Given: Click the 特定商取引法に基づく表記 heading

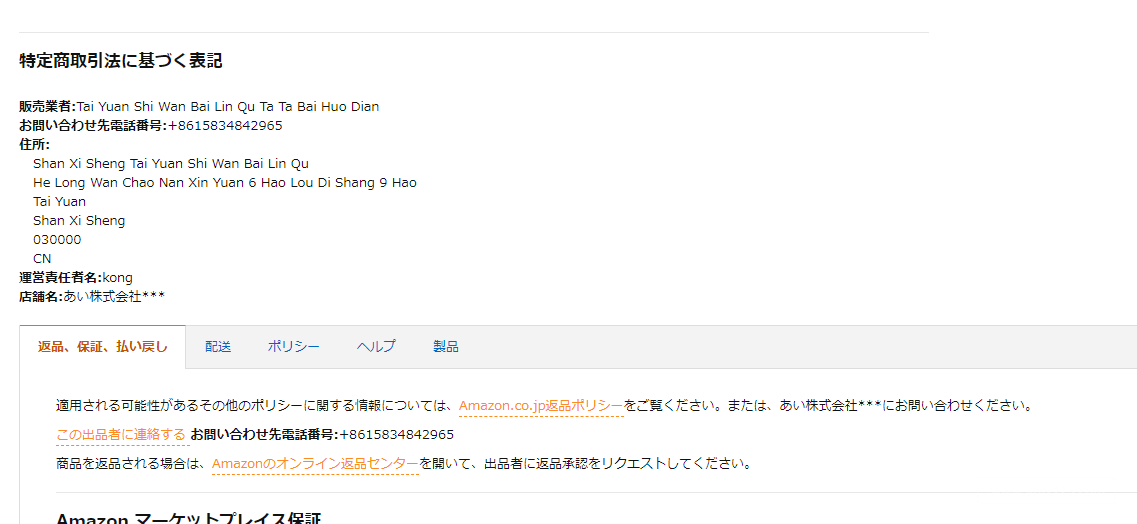Looking at the screenshot, I should point(121,61).
